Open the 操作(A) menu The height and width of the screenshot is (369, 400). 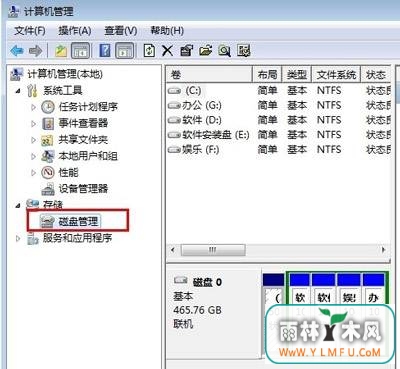tap(75, 31)
